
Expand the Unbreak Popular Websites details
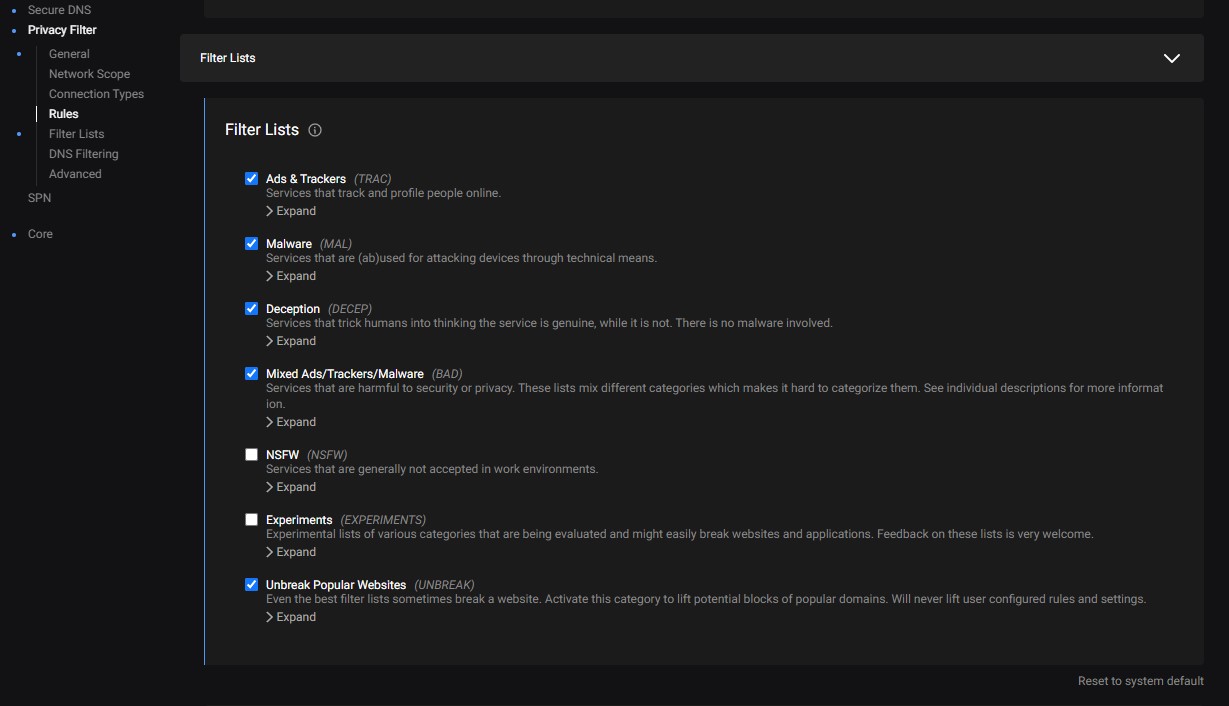coord(291,617)
